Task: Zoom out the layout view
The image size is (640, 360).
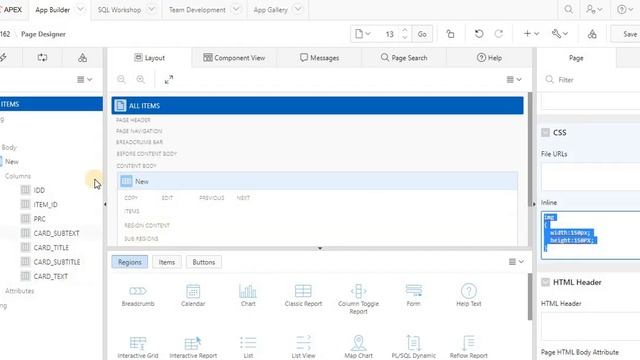Action: pos(121,80)
